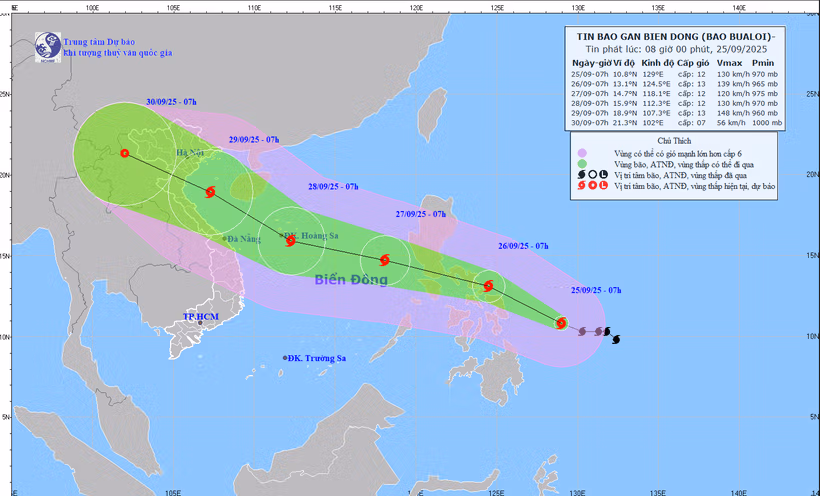This screenshot has width=820, height=496.
Task: Select the storm center icon for 26/09/25 - 07h
Action: pyautogui.click(x=489, y=286)
